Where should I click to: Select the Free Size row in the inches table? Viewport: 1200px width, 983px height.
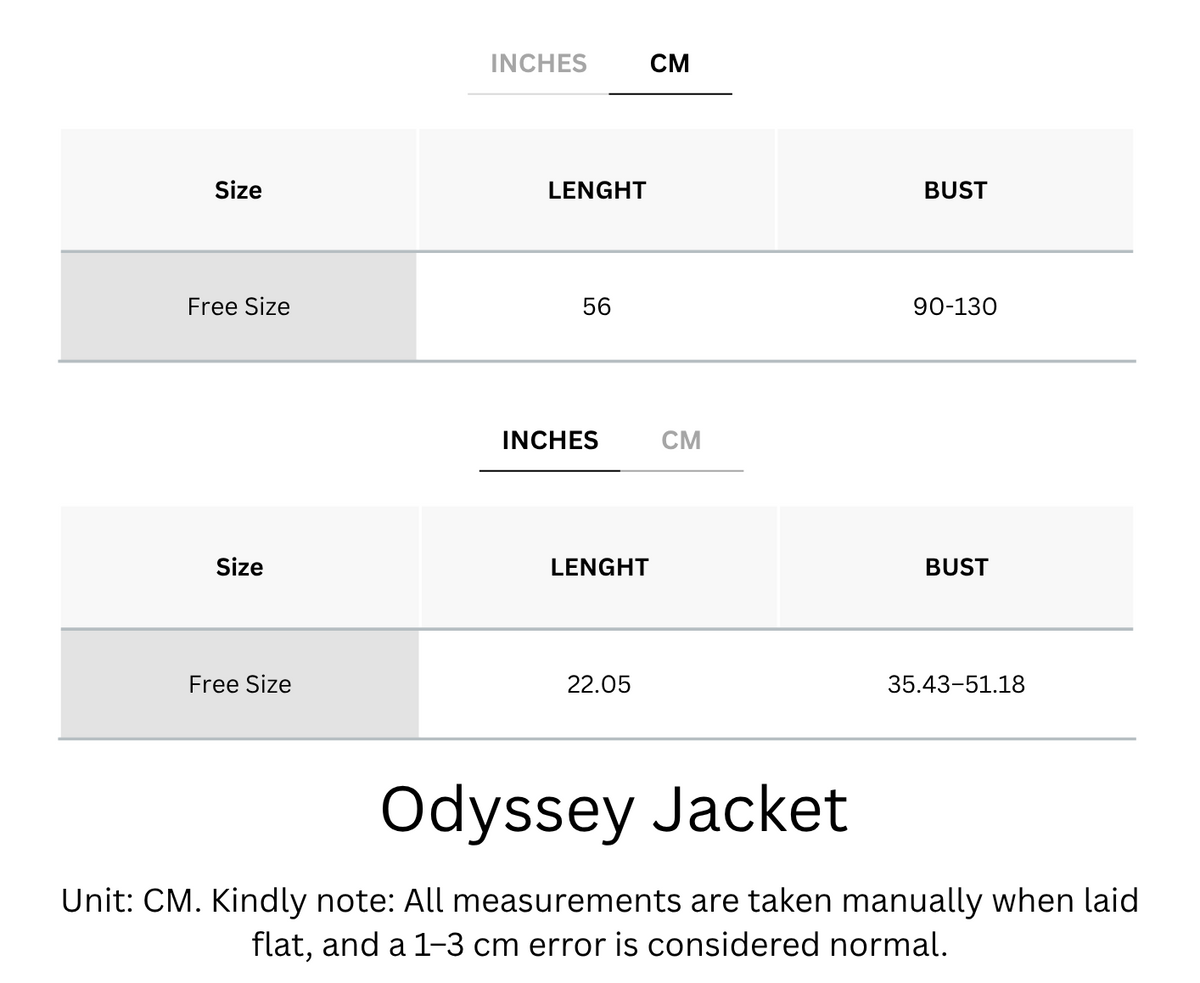tap(597, 684)
